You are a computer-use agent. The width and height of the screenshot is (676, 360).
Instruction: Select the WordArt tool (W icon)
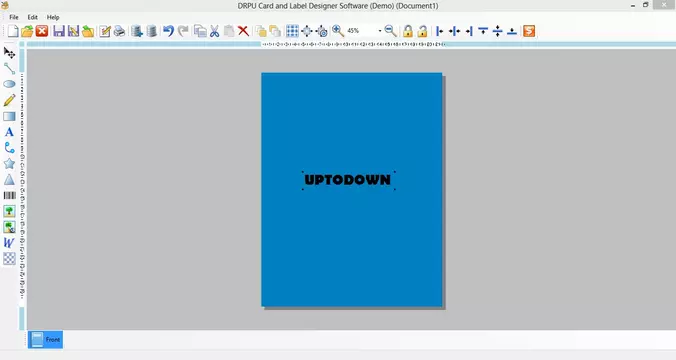point(9,242)
